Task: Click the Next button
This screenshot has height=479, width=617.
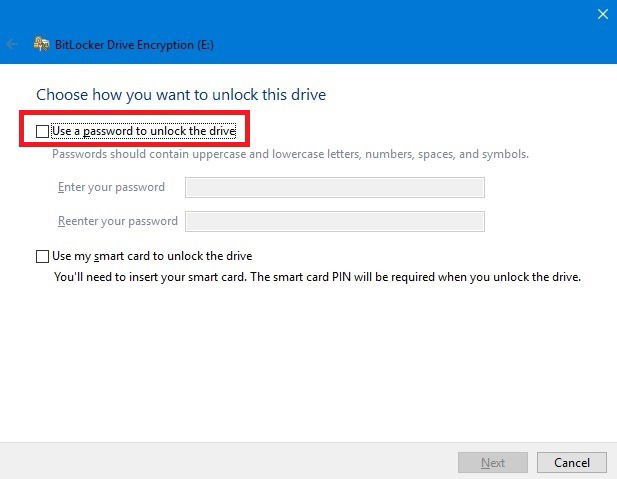Action: click(x=493, y=462)
